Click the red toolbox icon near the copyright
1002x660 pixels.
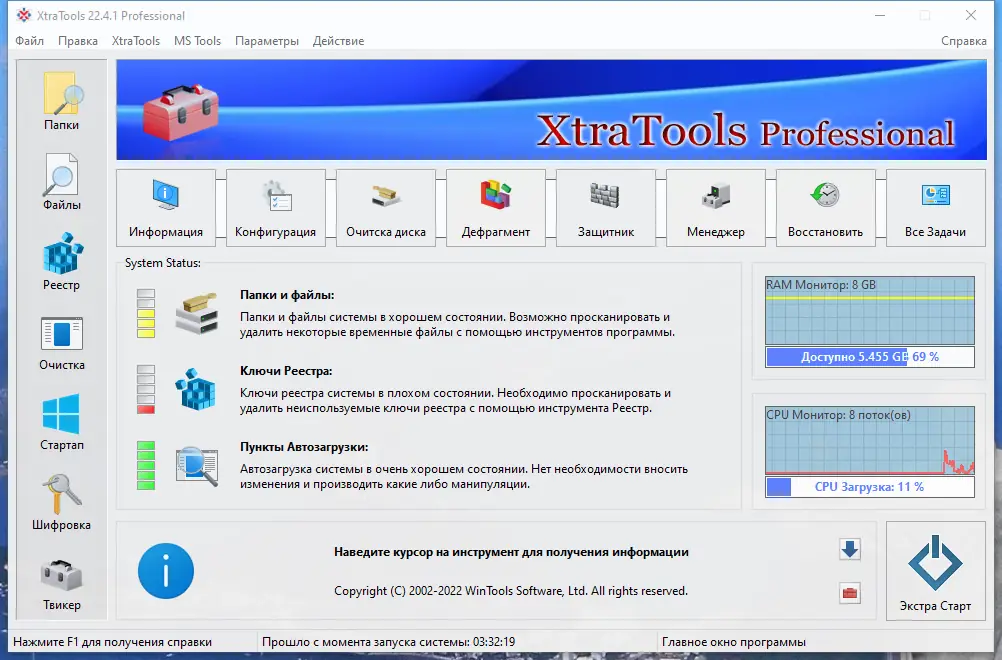849,591
